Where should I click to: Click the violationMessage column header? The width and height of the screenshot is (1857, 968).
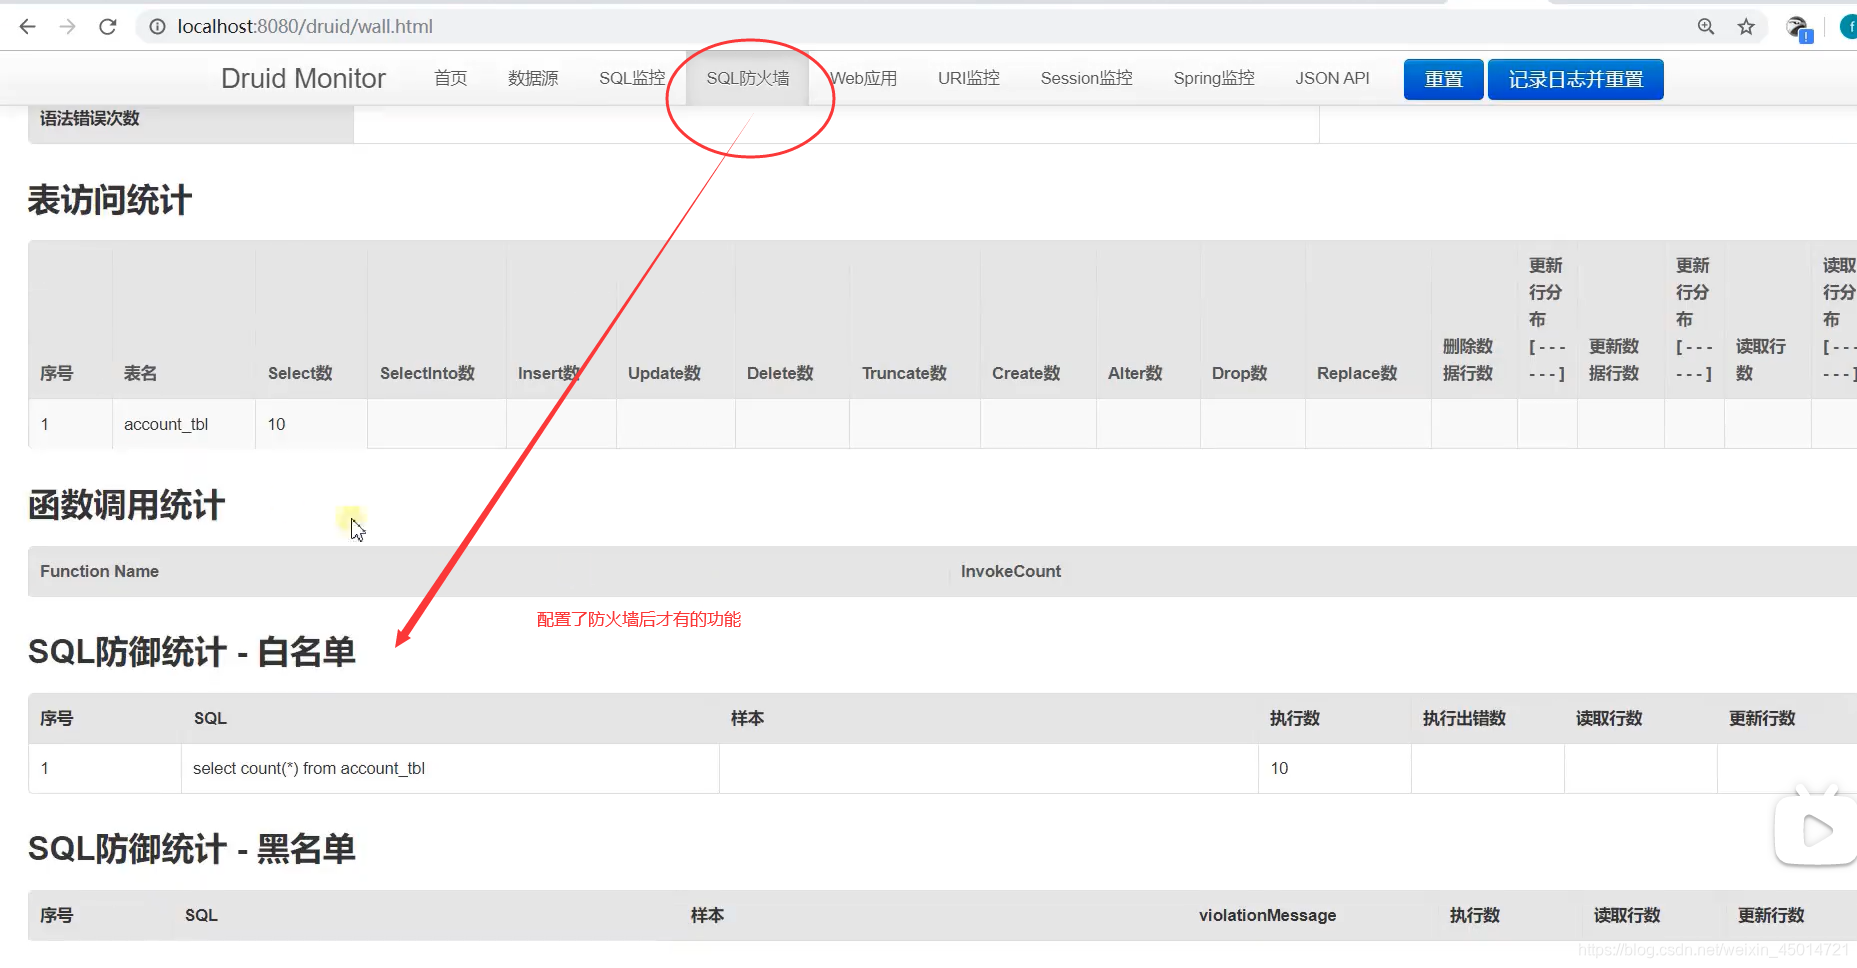tap(1267, 915)
